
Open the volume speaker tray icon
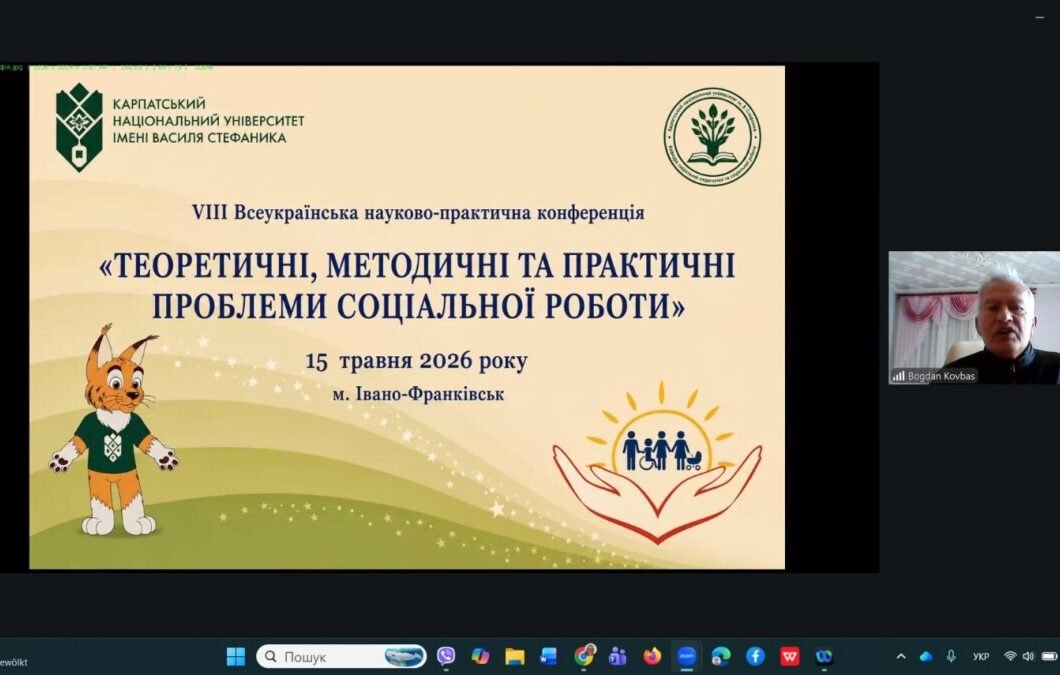pyautogui.click(x=1028, y=656)
